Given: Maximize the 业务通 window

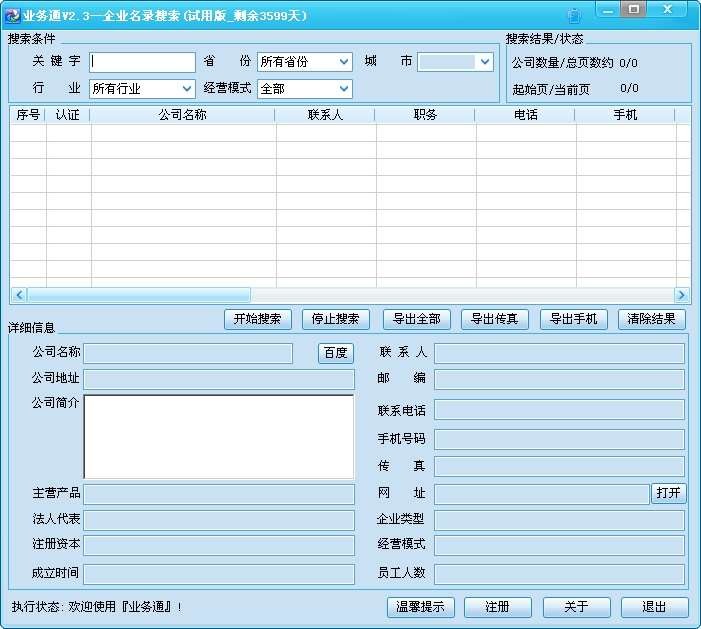Looking at the screenshot, I should coord(633,9).
